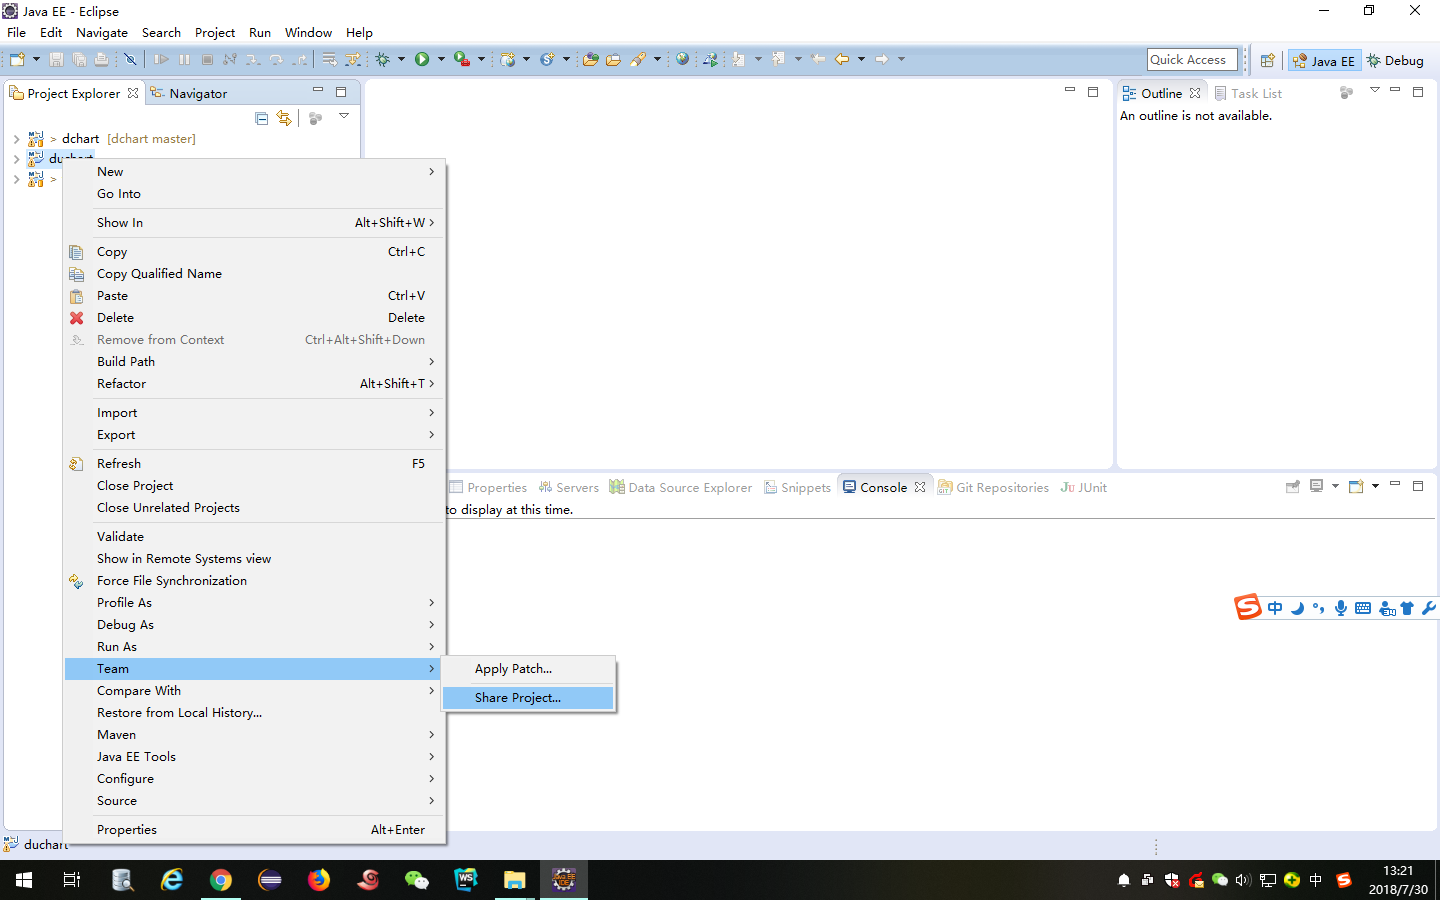
Task: Toggle Link with Editor in Project Explorer
Action: click(284, 118)
